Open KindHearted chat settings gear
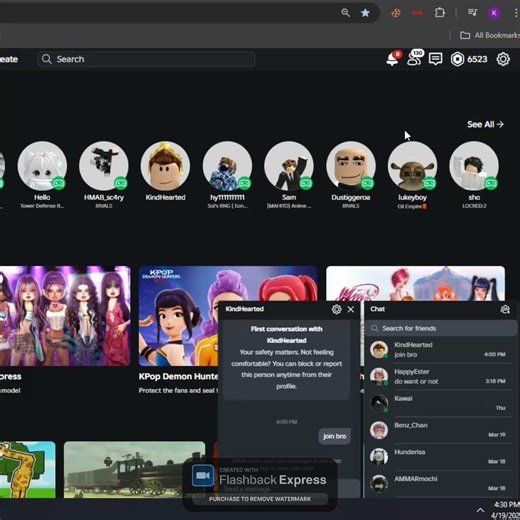Image resolution: width=520 pixels, height=520 pixels. pyautogui.click(x=337, y=309)
